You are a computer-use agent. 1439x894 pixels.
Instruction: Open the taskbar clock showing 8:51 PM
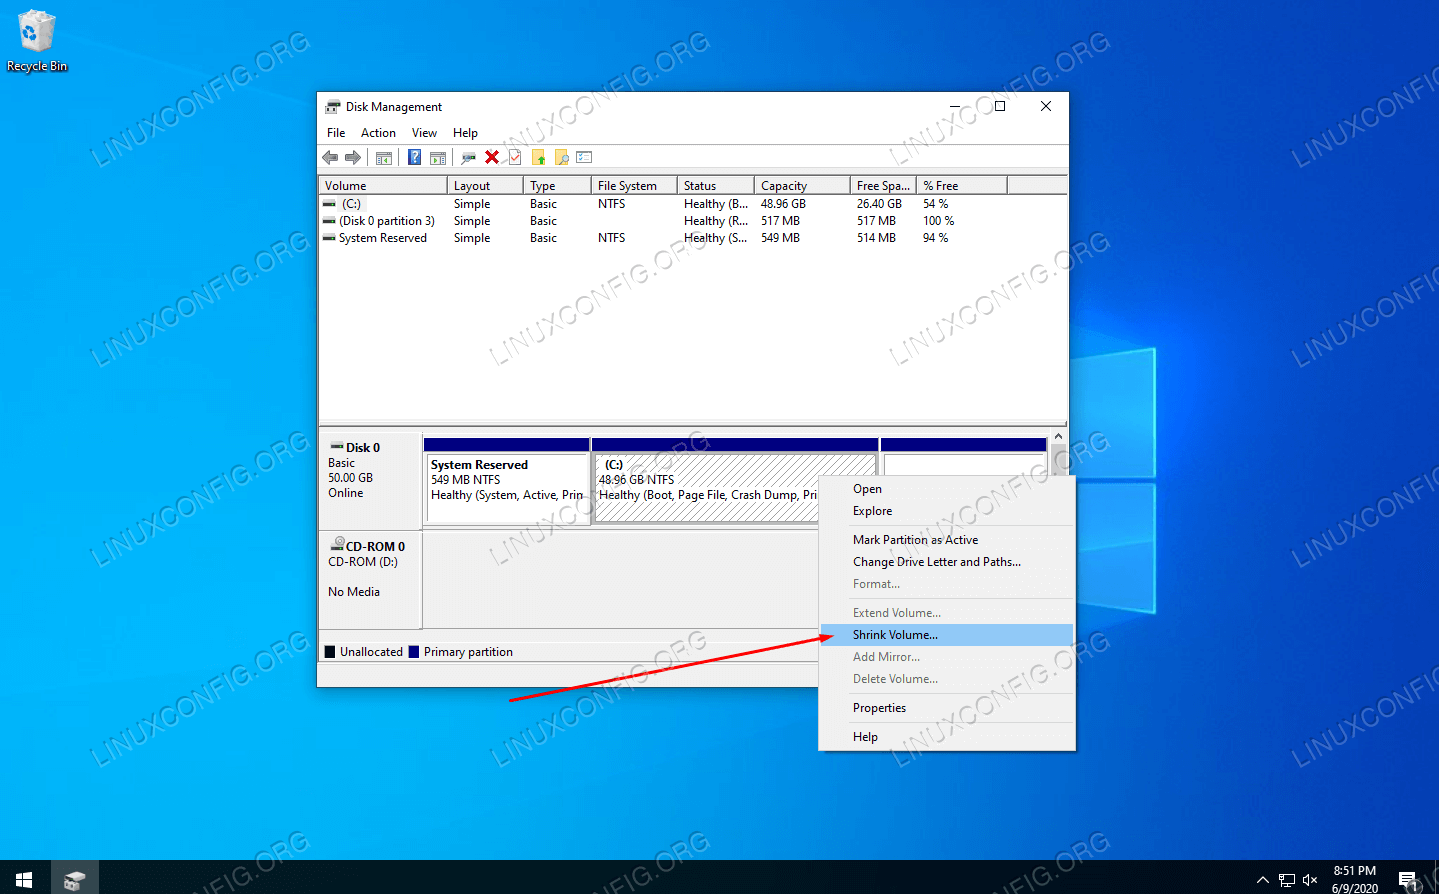click(1355, 879)
